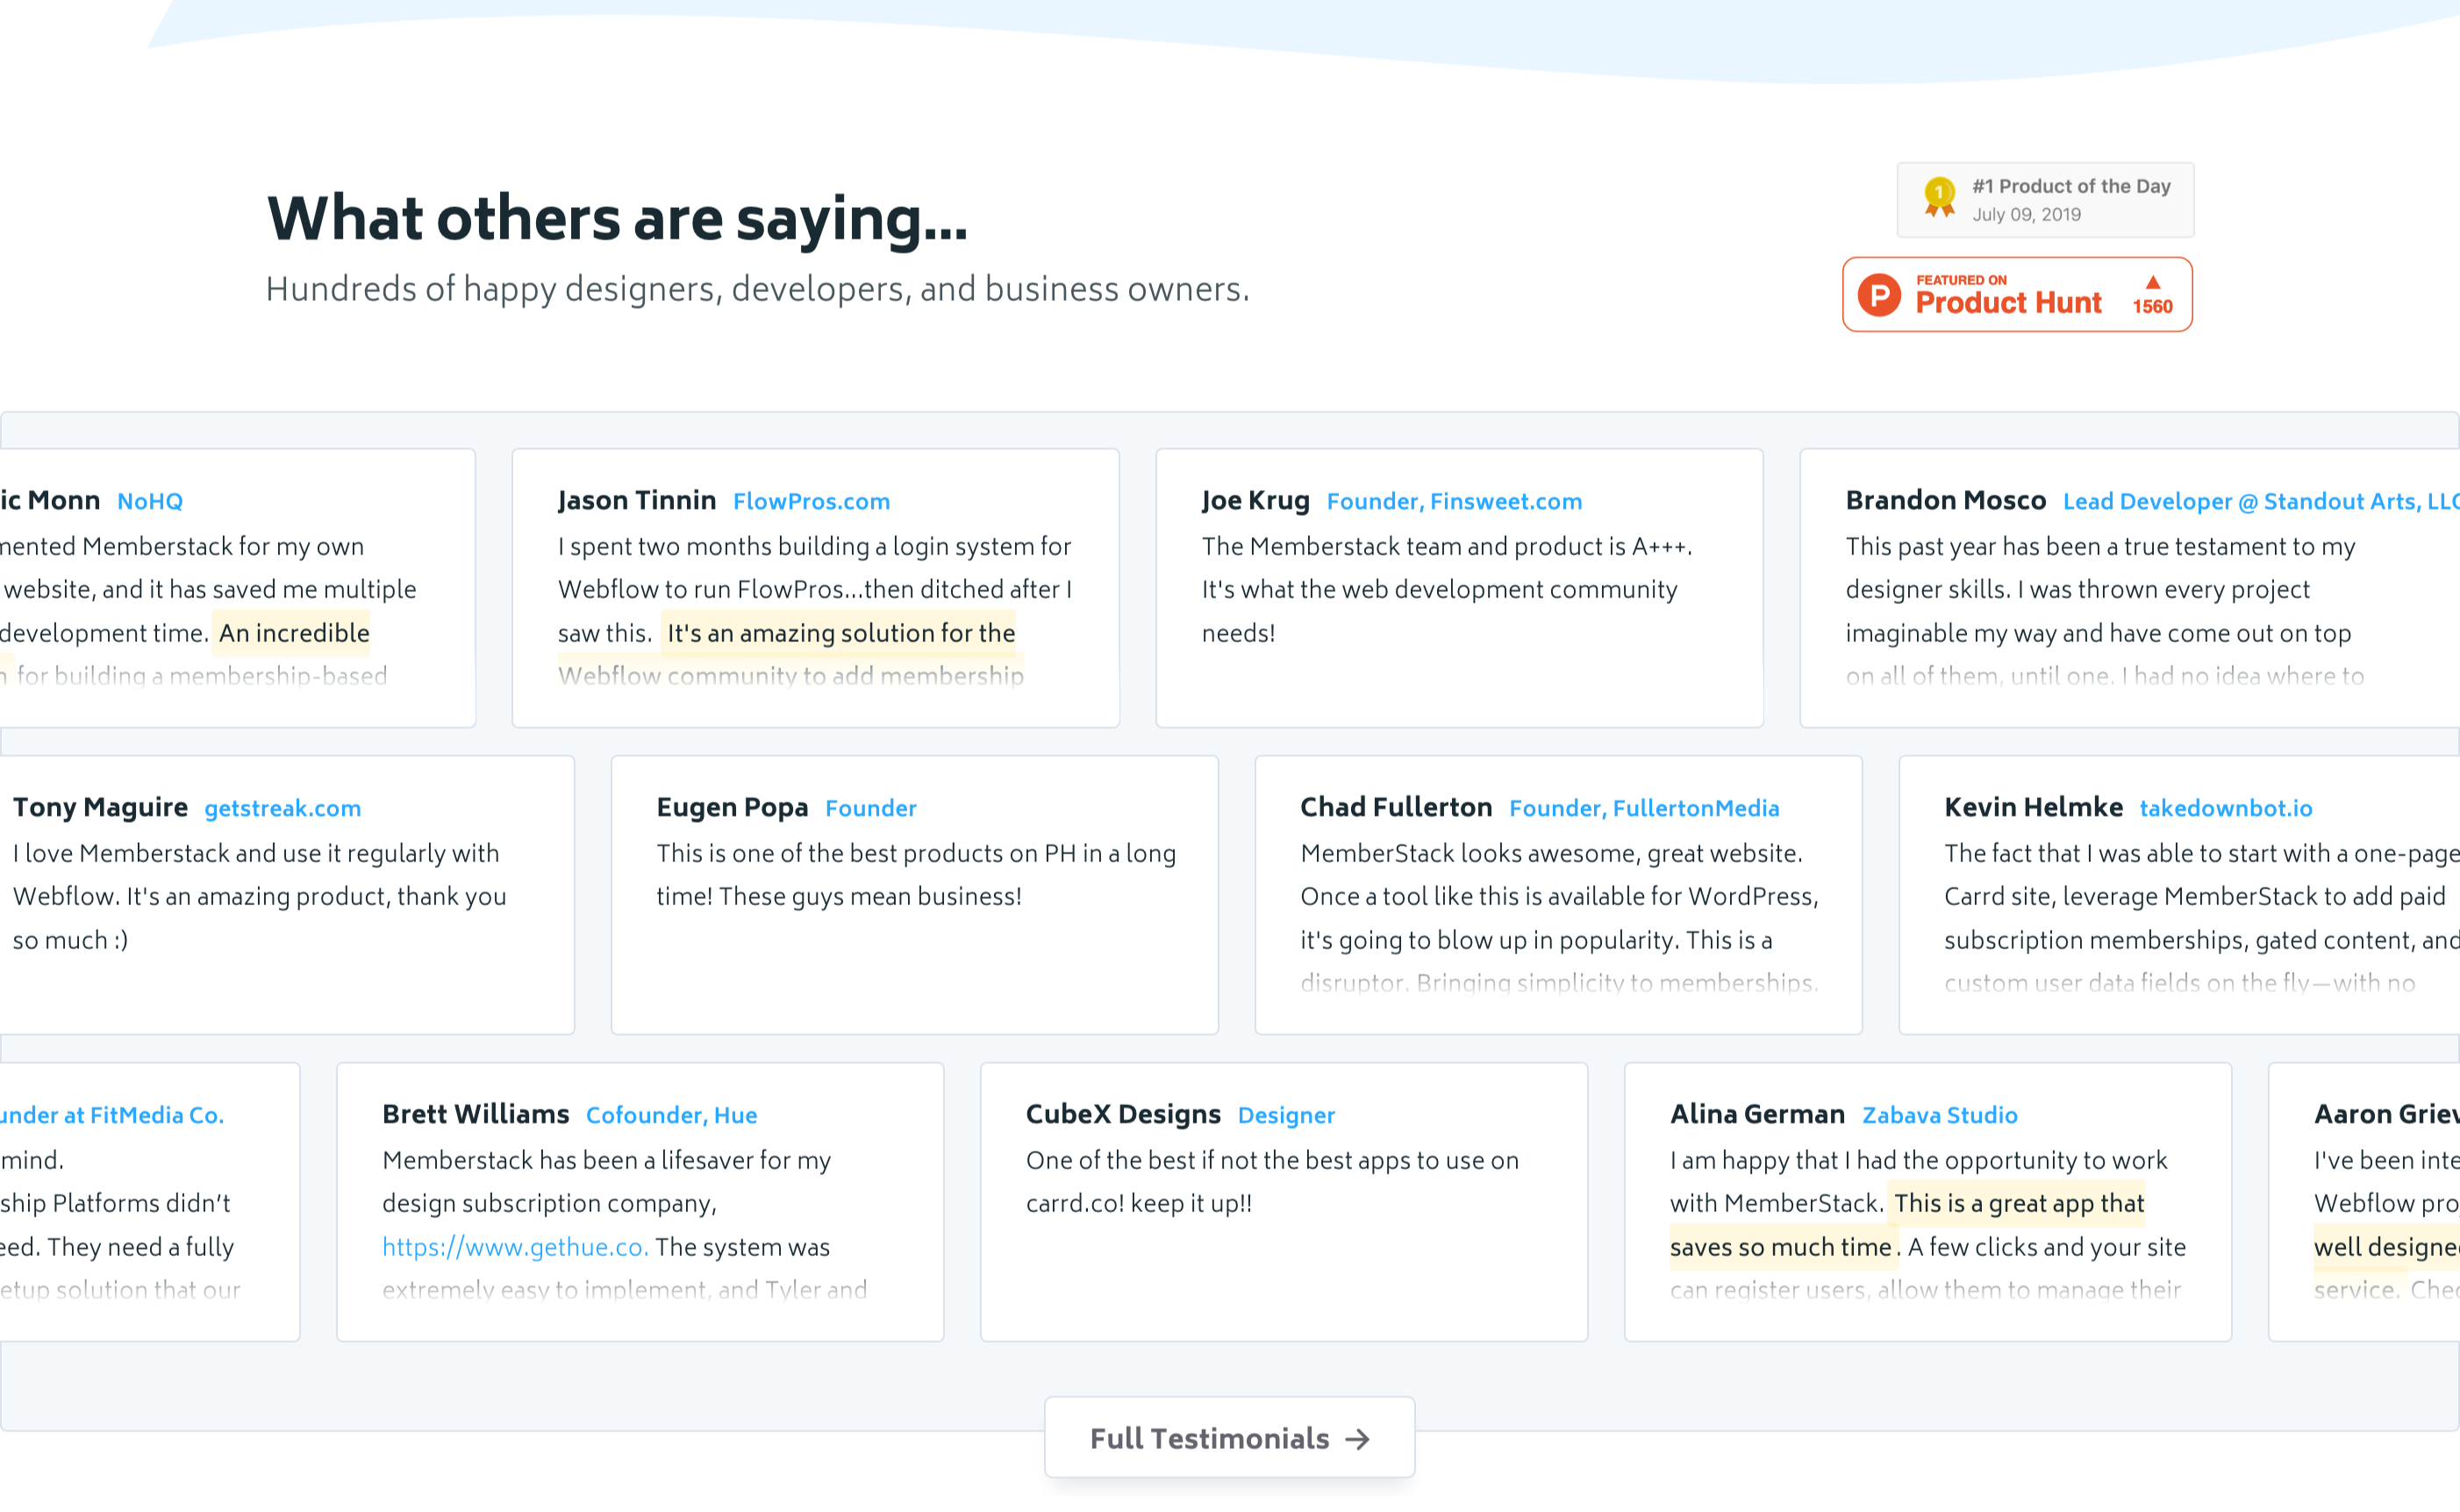
Task: Visit the FlowPros.com link
Action: tap(811, 501)
